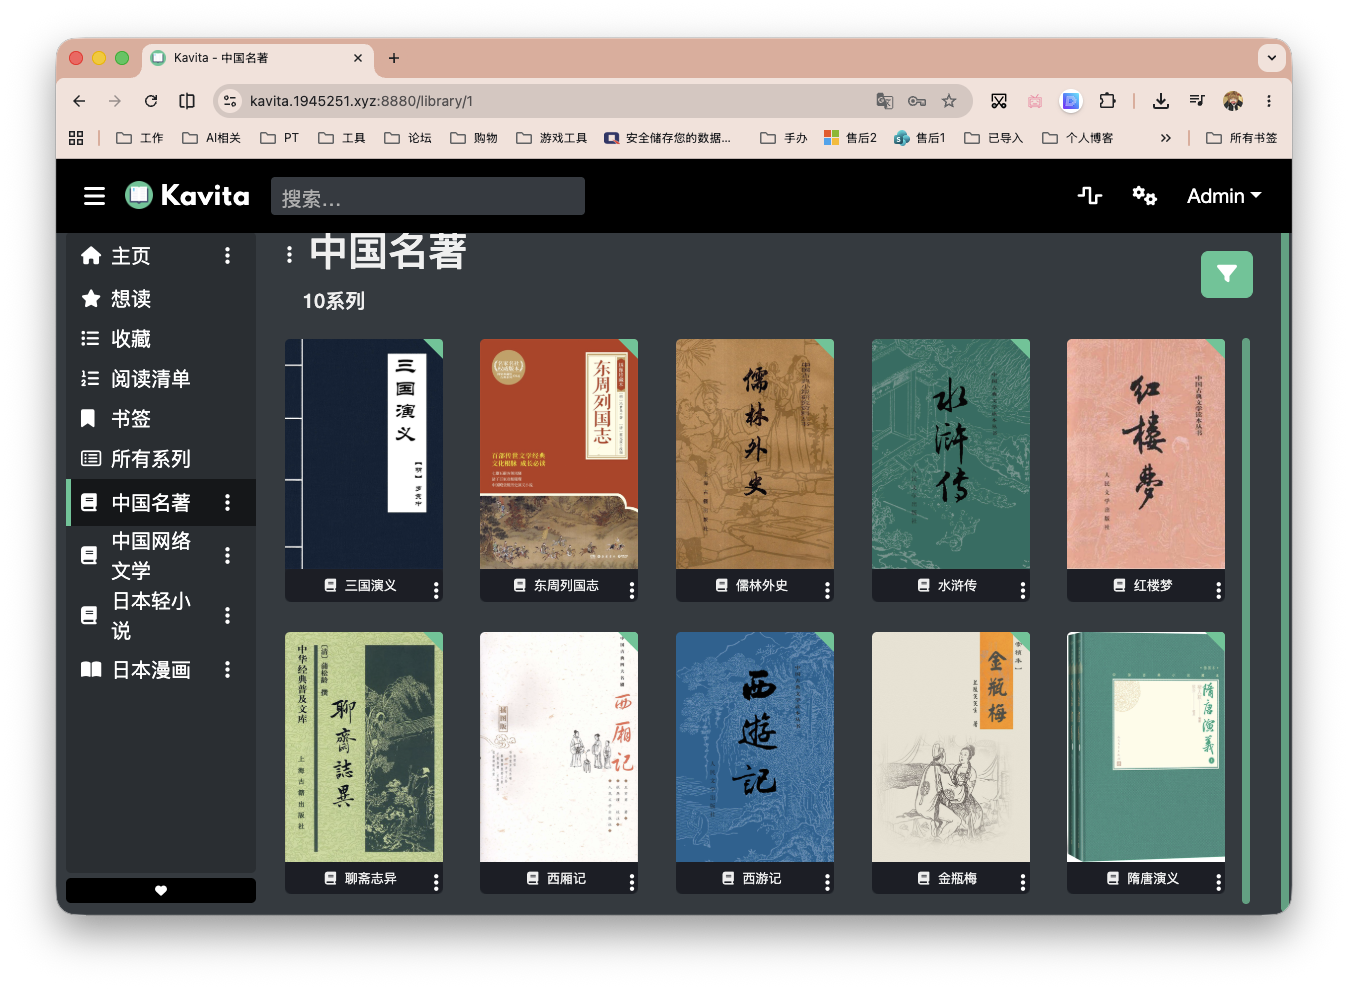Open the Admin user dropdown

click(x=1224, y=196)
